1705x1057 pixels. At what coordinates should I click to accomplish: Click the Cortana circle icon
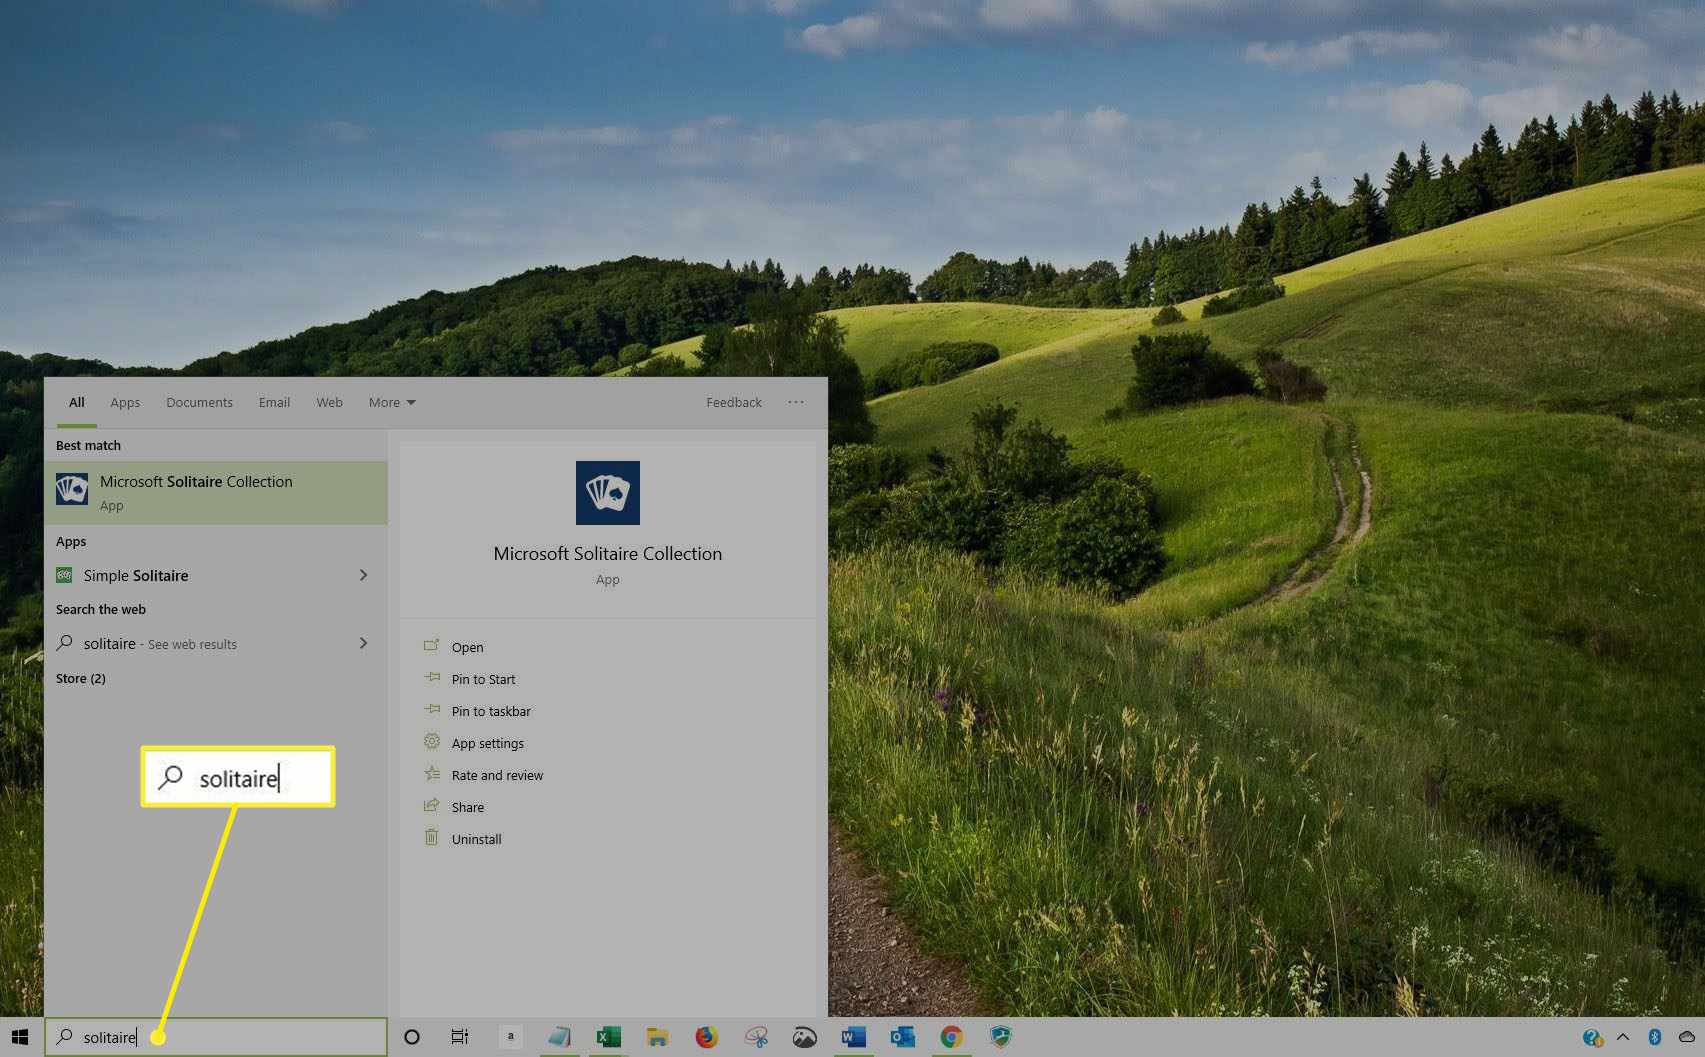tap(411, 1037)
